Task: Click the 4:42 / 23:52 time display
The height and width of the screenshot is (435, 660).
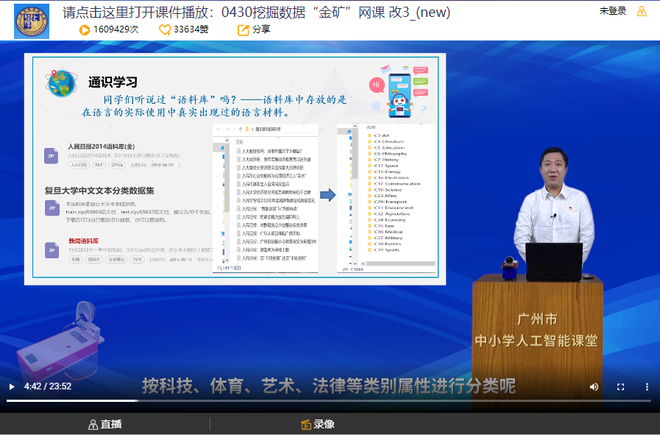Action: [x=48, y=386]
